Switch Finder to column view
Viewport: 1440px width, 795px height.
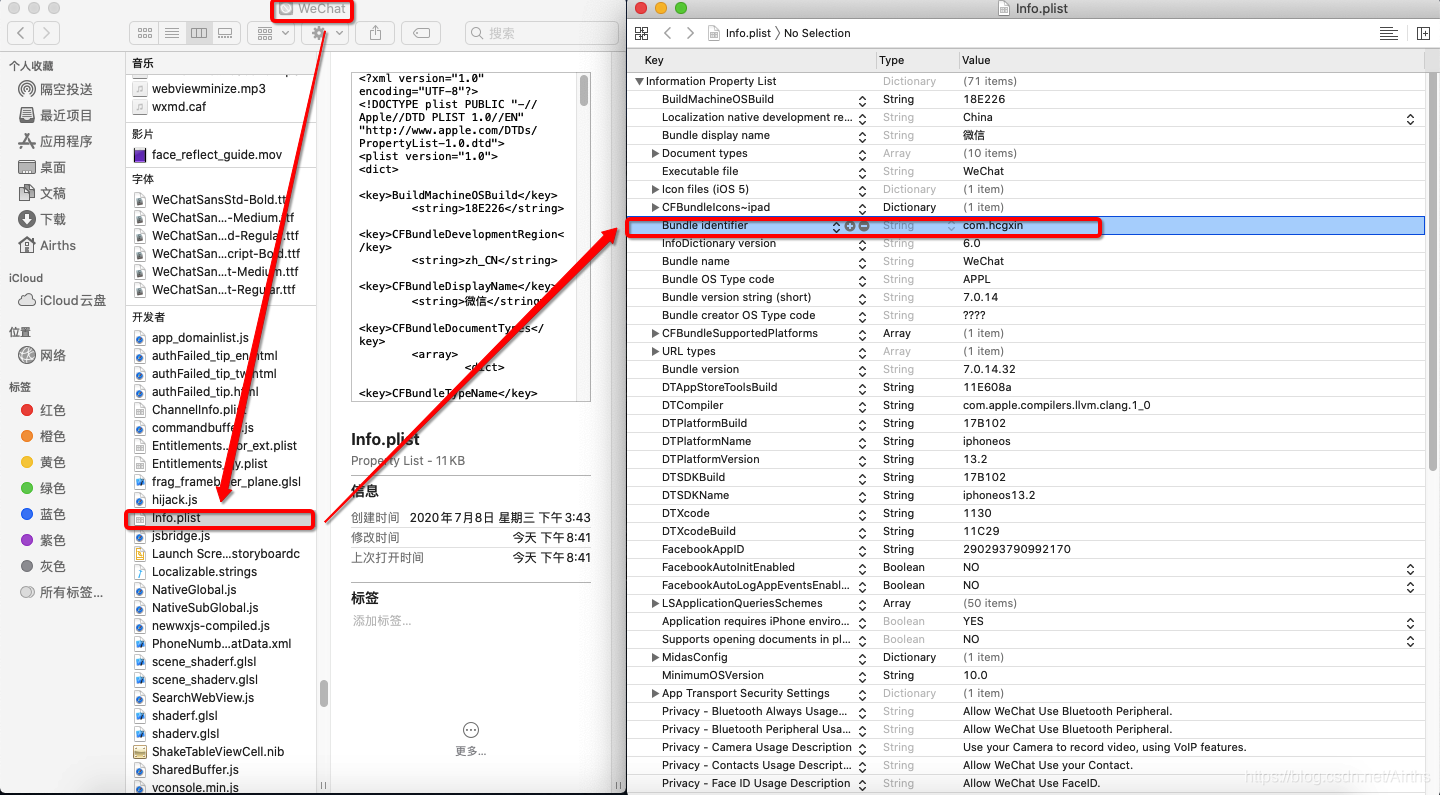click(x=198, y=33)
